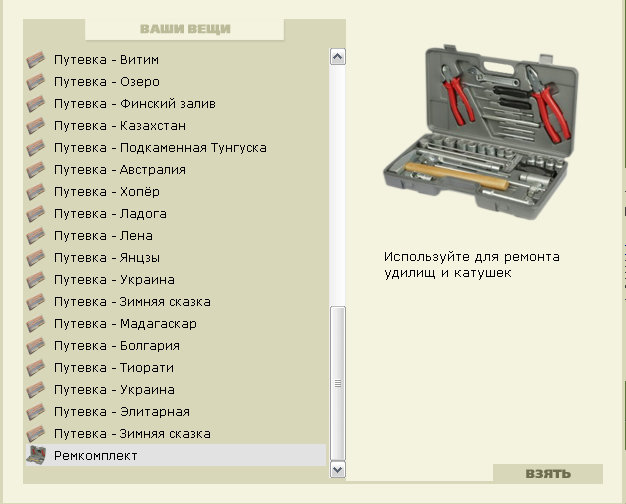Click the ticket icon next to Путевка - Озеро
The height and width of the screenshot is (504, 626).
point(36,82)
